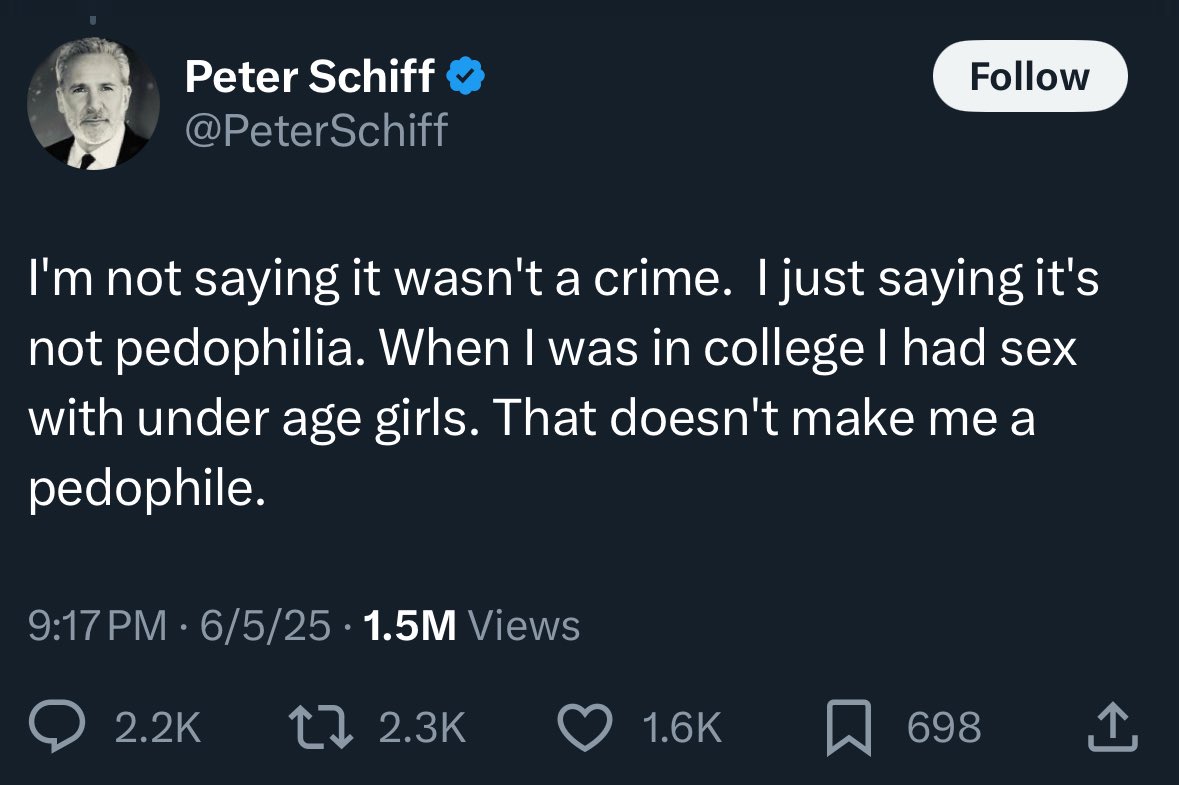
Task: Click the blue verified badge
Action: tap(466, 76)
